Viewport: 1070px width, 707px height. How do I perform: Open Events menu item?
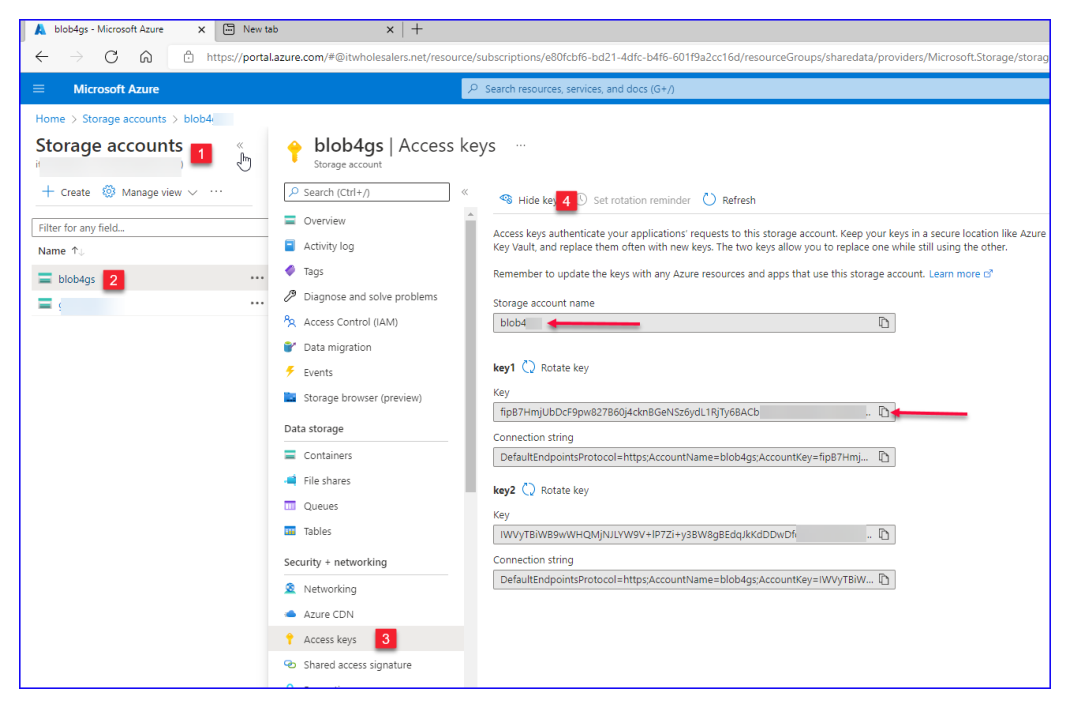(318, 372)
